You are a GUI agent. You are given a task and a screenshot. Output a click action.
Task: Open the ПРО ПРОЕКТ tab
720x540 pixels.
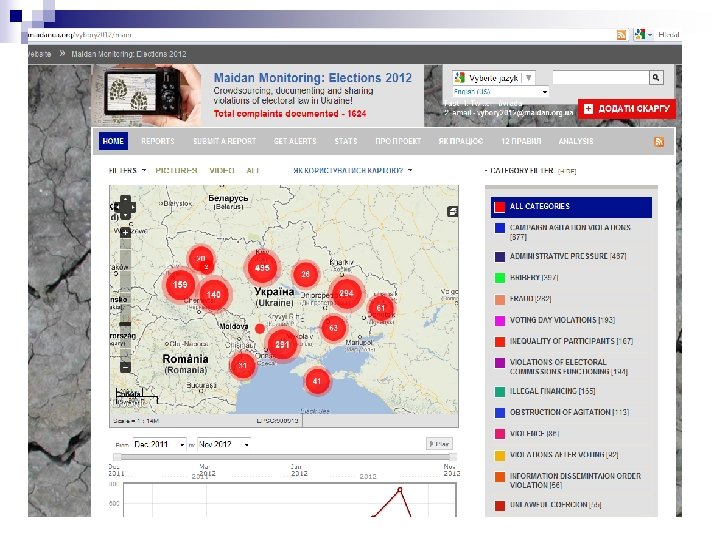coord(398,141)
